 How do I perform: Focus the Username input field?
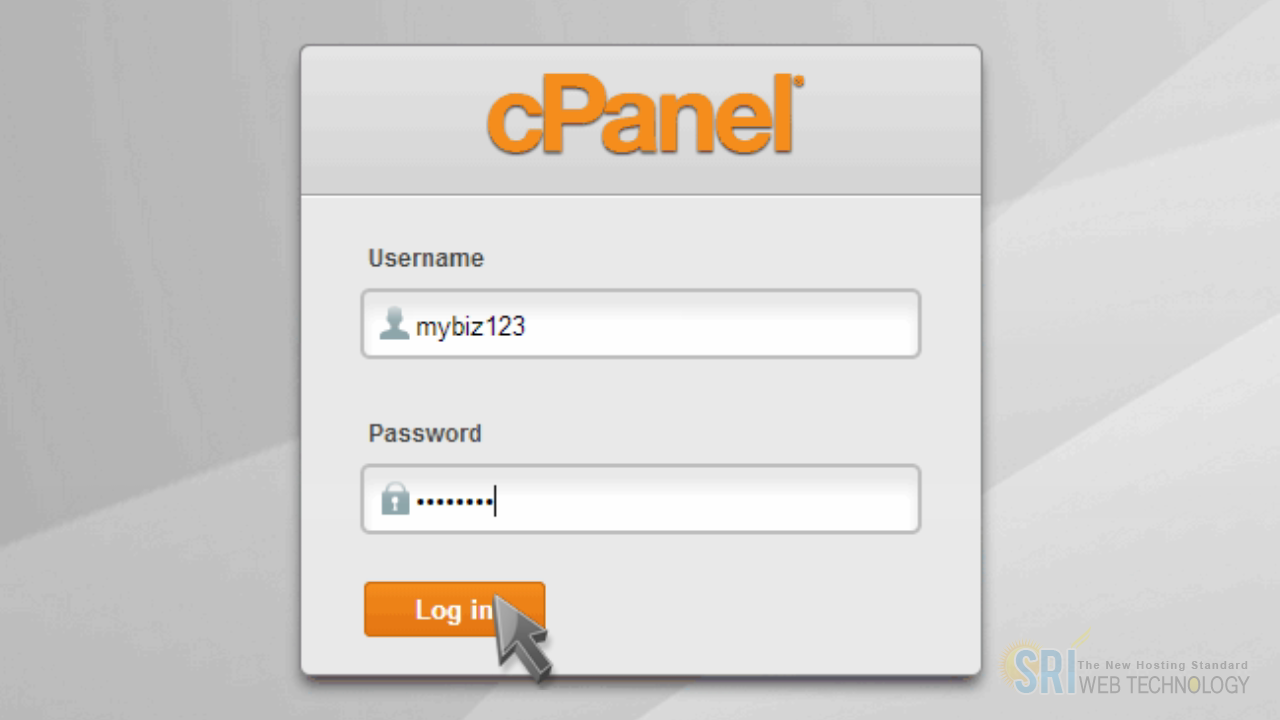640,324
